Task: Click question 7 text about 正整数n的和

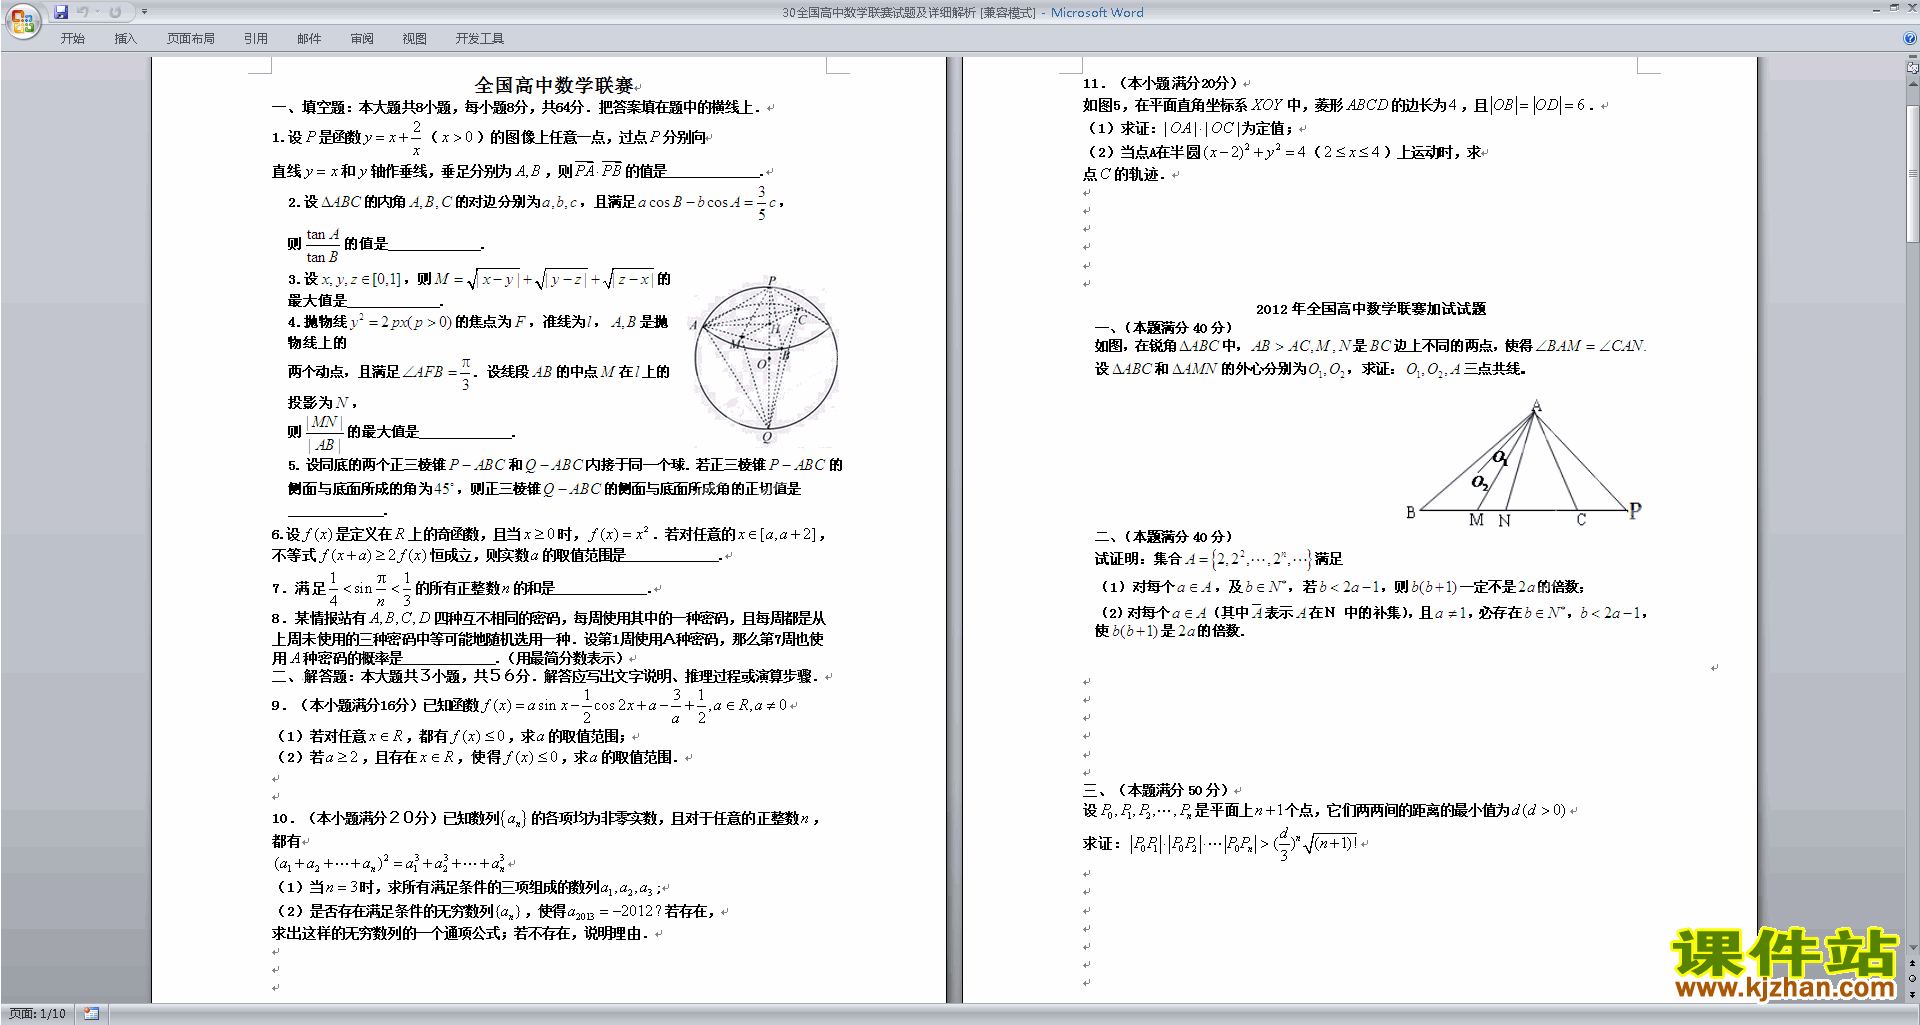Action: pos(460,589)
